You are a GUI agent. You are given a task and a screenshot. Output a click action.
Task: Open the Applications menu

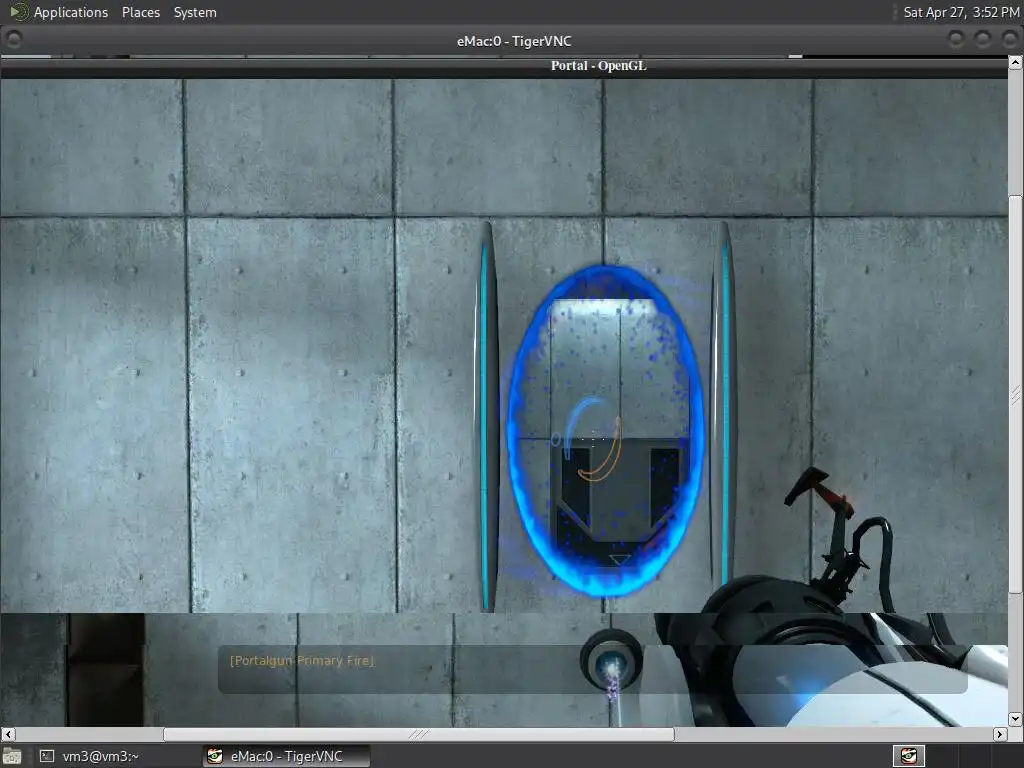pyautogui.click(x=71, y=12)
